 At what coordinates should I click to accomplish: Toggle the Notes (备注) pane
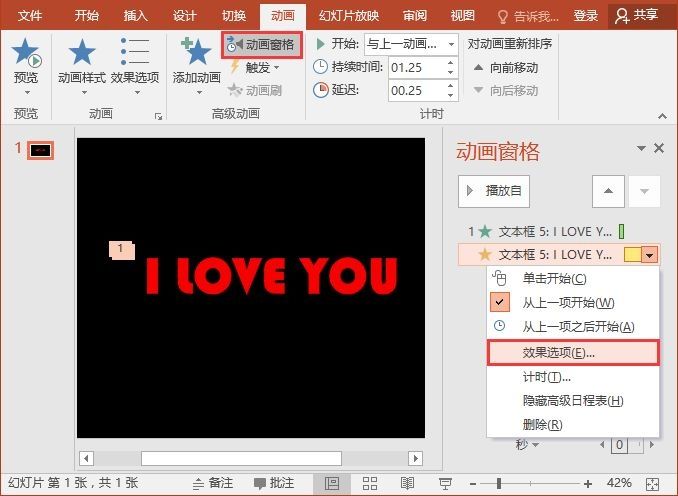pos(213,483)
